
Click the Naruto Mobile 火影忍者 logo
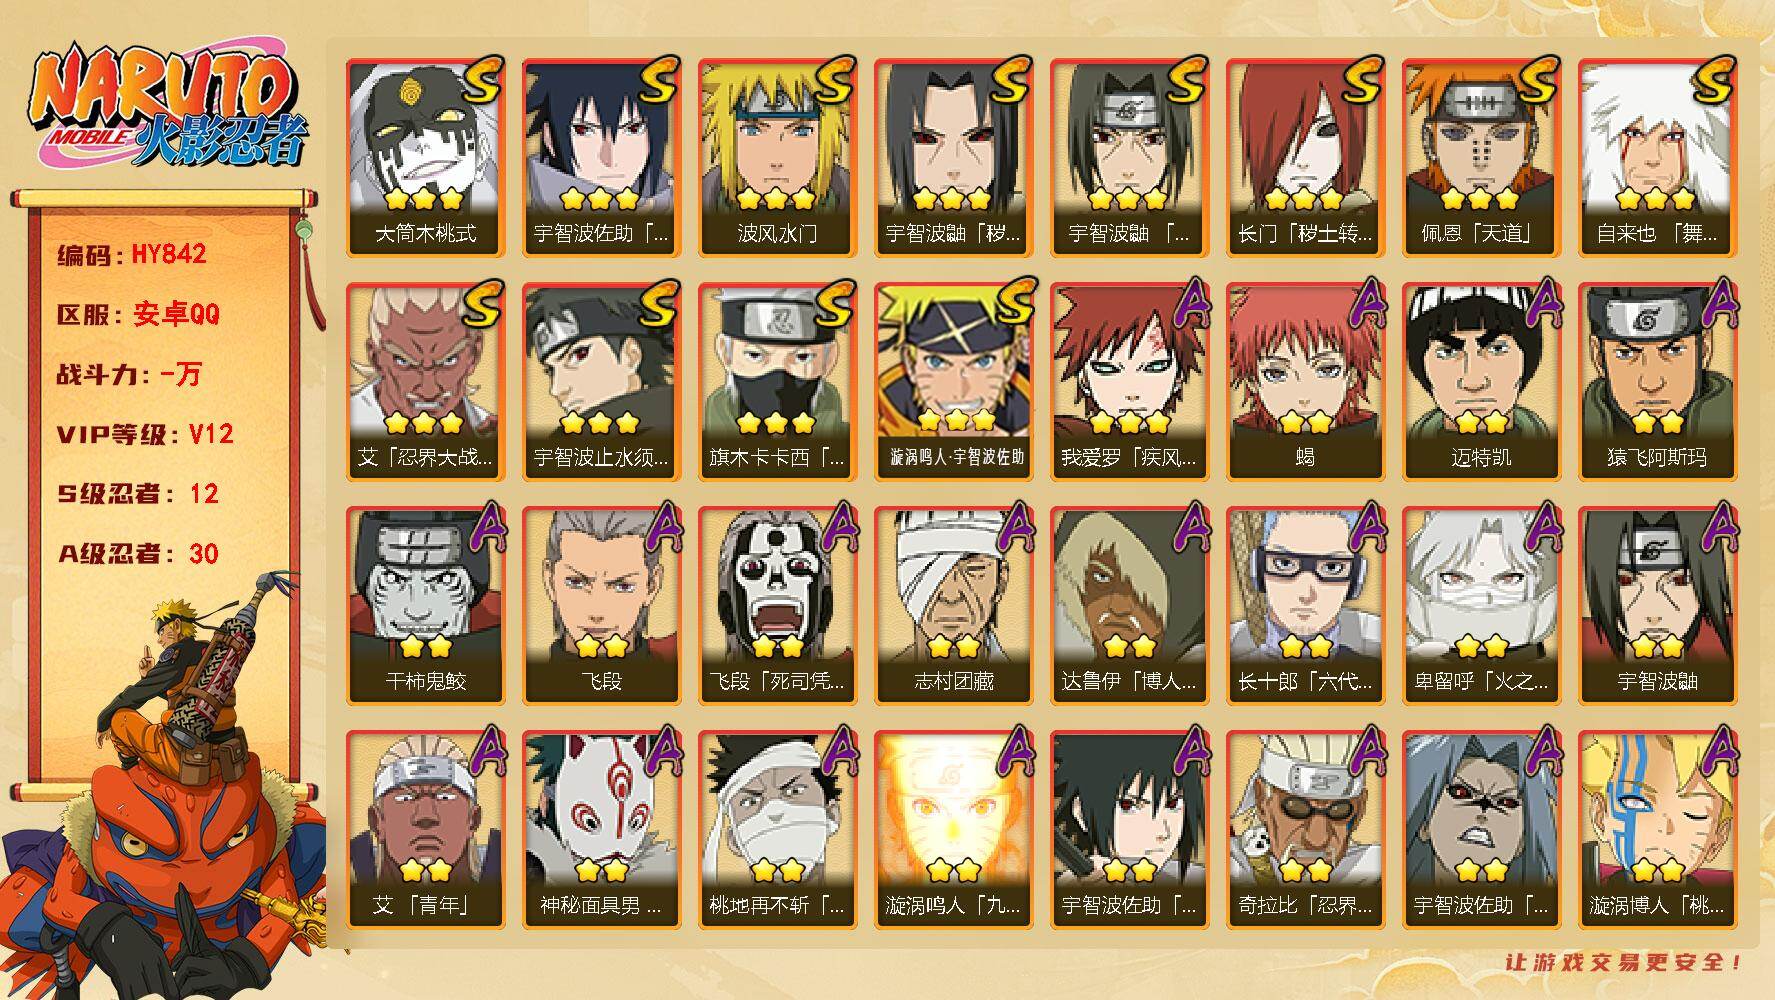click(167, 105)
